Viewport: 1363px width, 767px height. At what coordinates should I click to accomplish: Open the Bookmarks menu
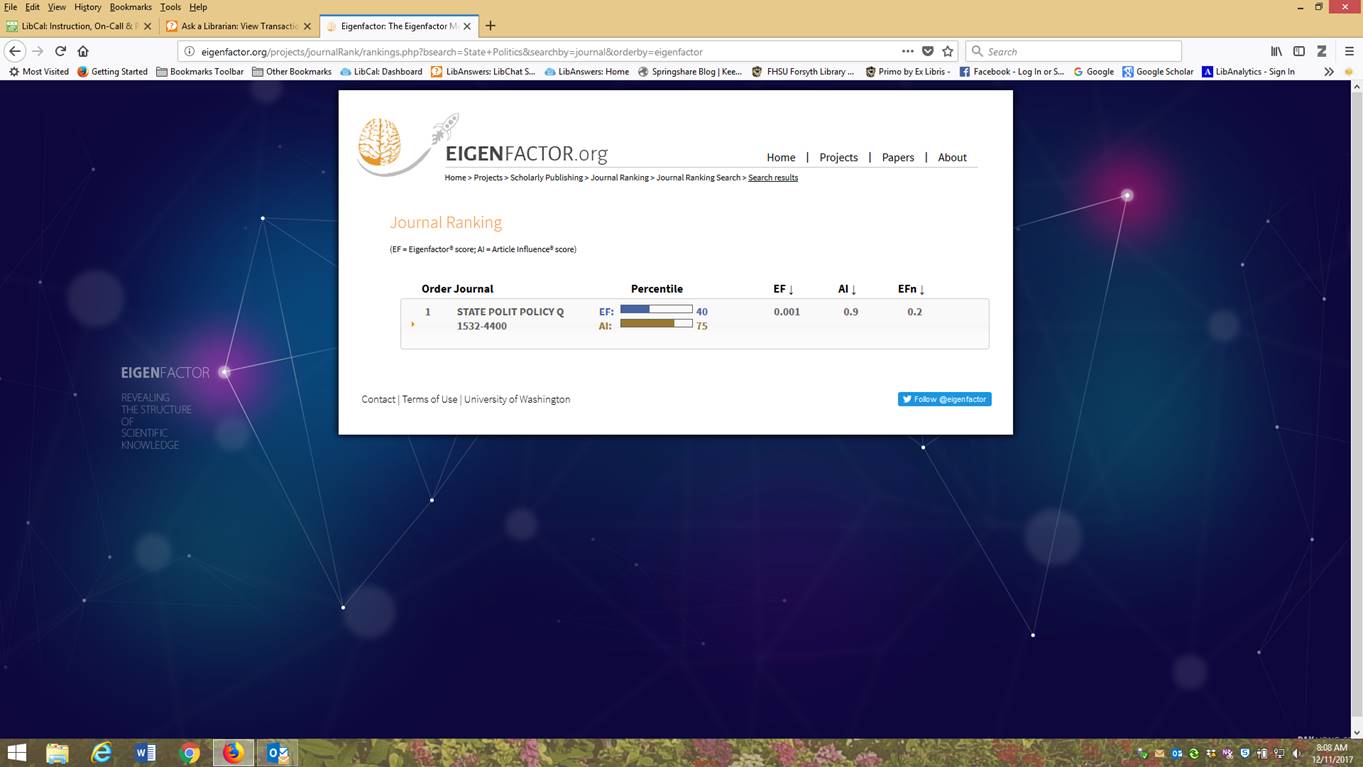click(130, 7)
